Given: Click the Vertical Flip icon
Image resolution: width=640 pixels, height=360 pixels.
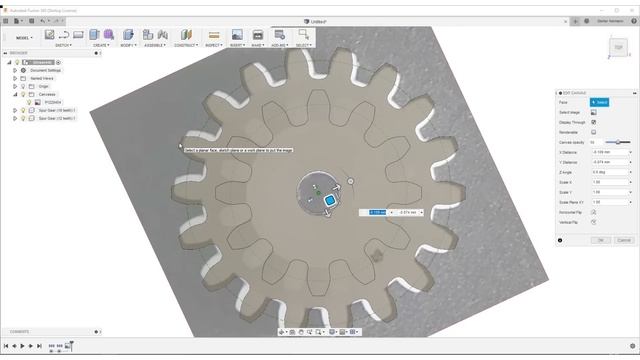Looking at the screenshot, I should pos(593,222).
